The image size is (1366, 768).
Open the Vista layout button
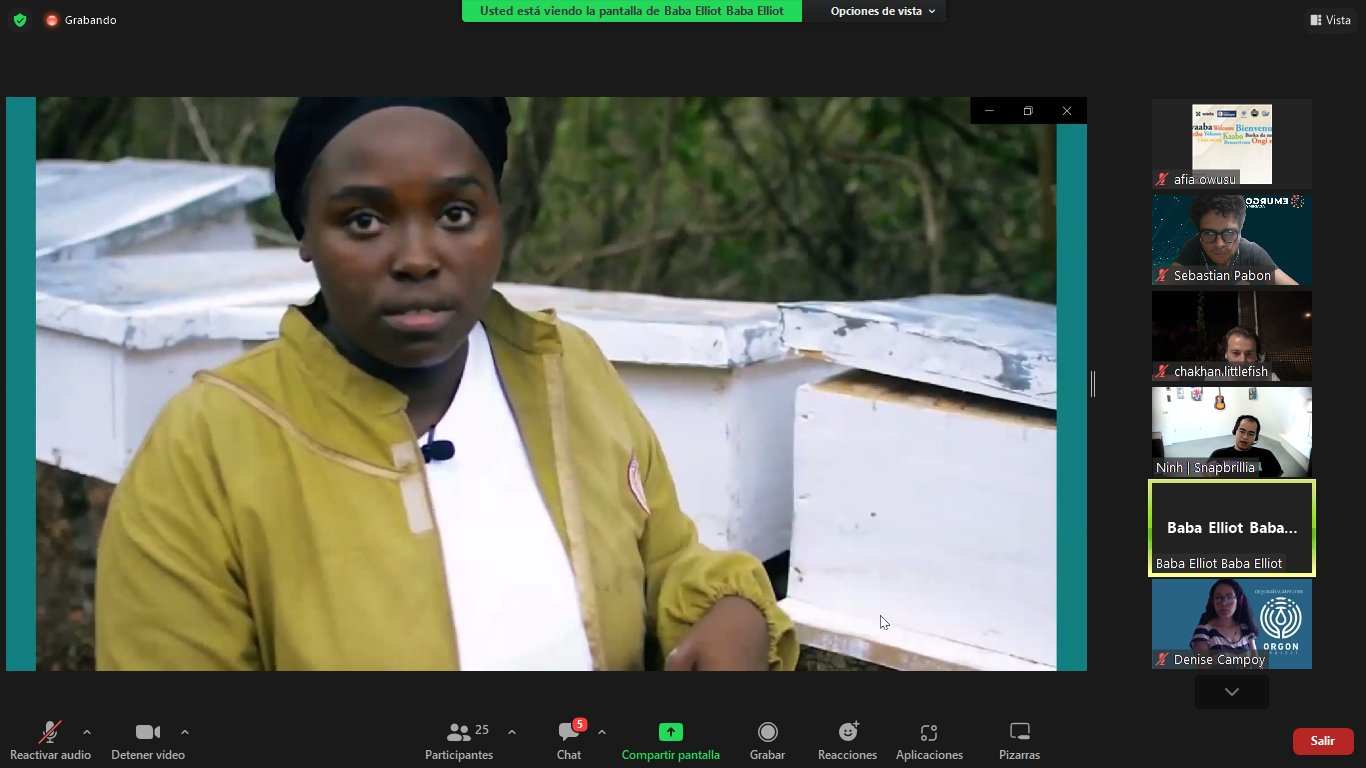[1330, 20]
